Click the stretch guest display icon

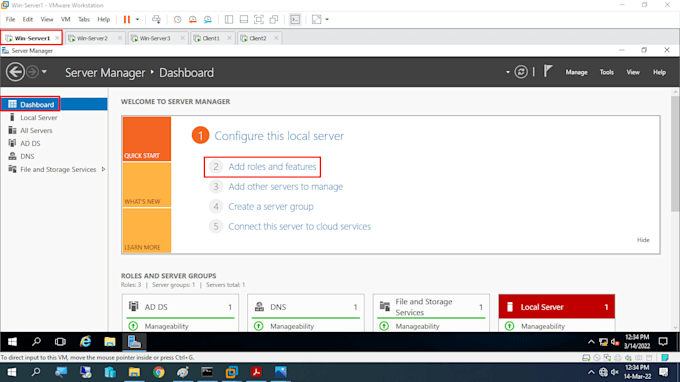click(x=317, y=20)
